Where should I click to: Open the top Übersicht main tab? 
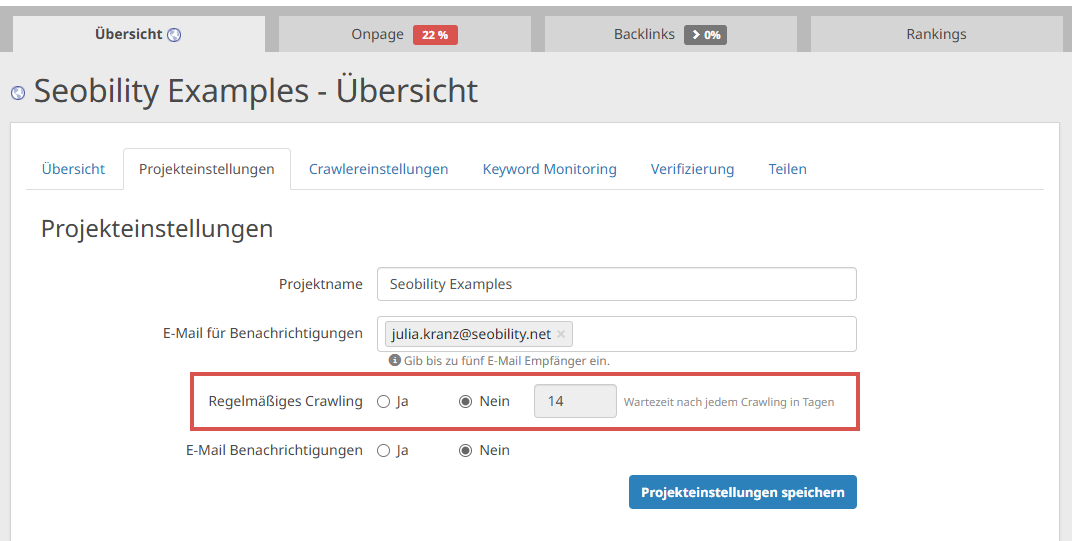tap(139, 34)
